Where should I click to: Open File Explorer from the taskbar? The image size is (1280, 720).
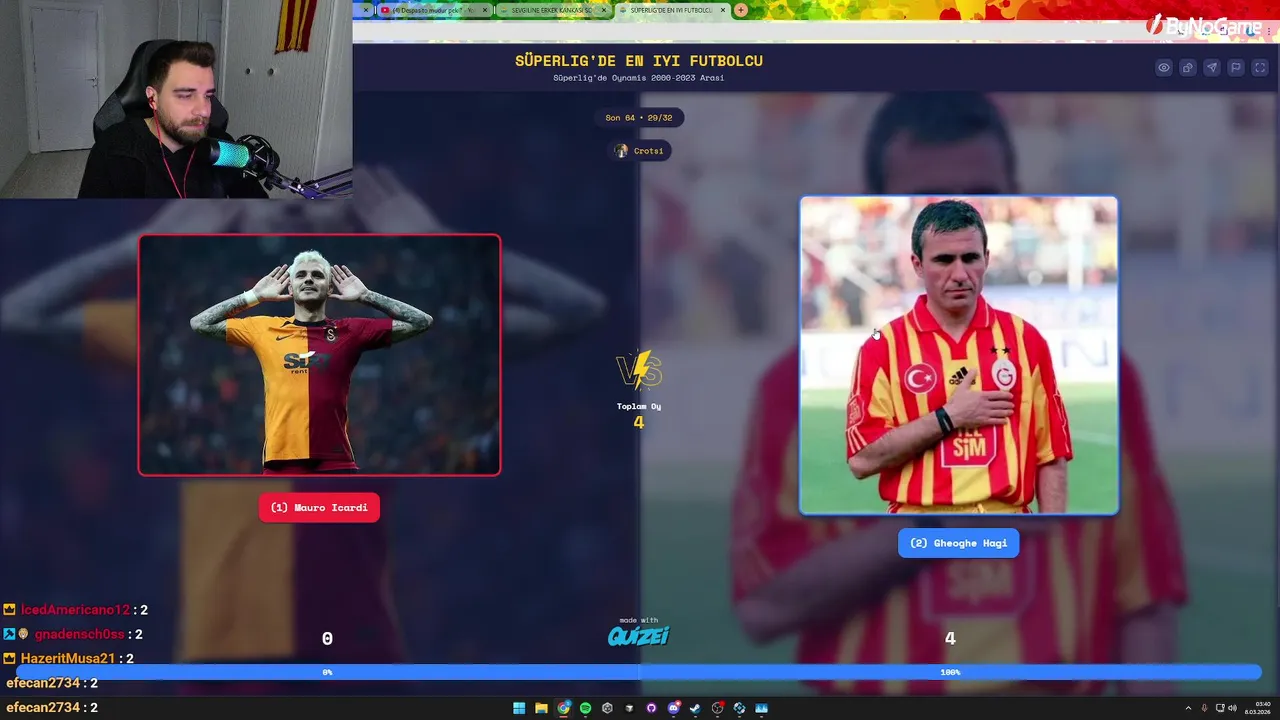point(541,708)
